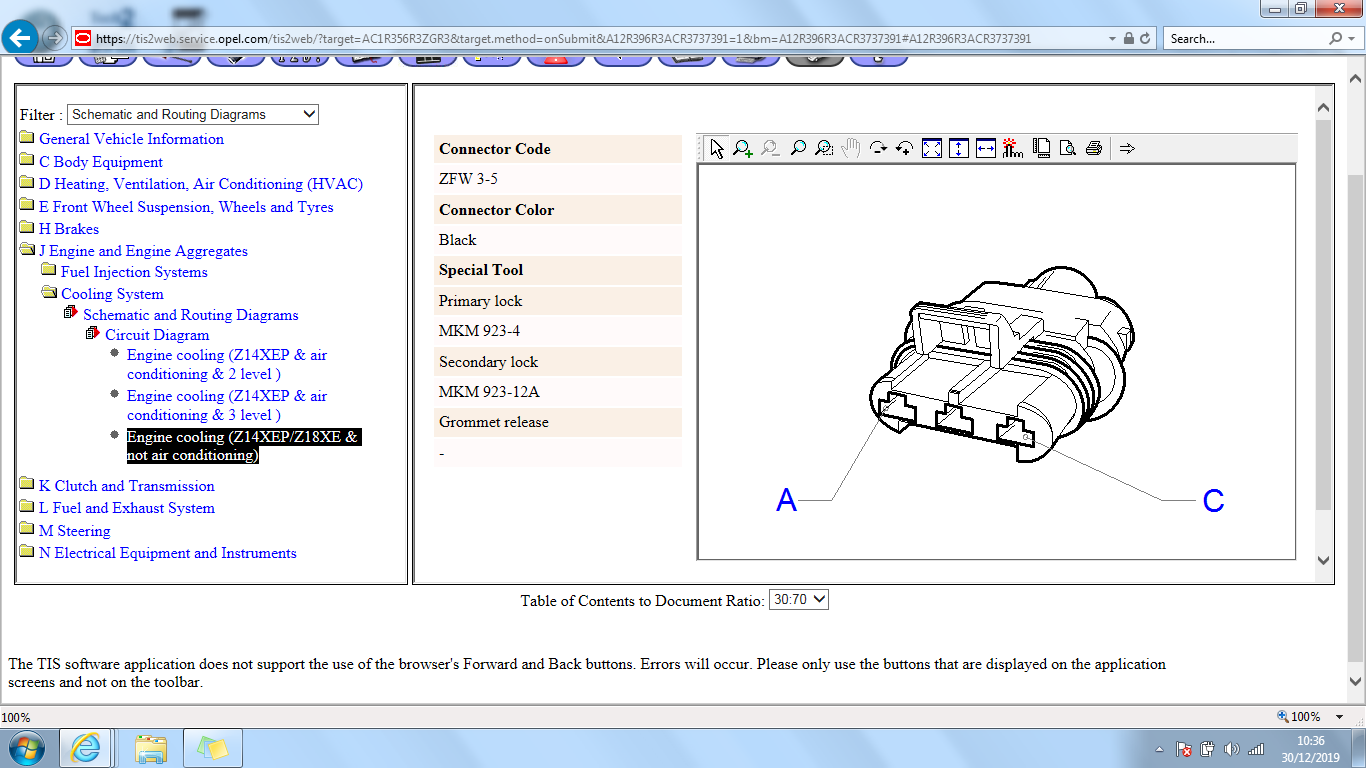
Task: Fit diagram to full window
Action: click(932, 148)
